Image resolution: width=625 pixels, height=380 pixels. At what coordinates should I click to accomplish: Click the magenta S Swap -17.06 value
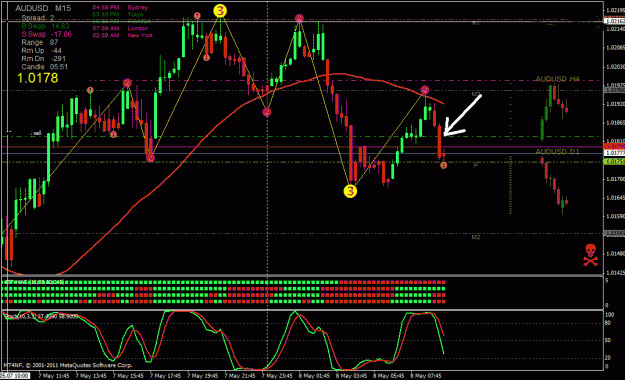pos(46,34)
